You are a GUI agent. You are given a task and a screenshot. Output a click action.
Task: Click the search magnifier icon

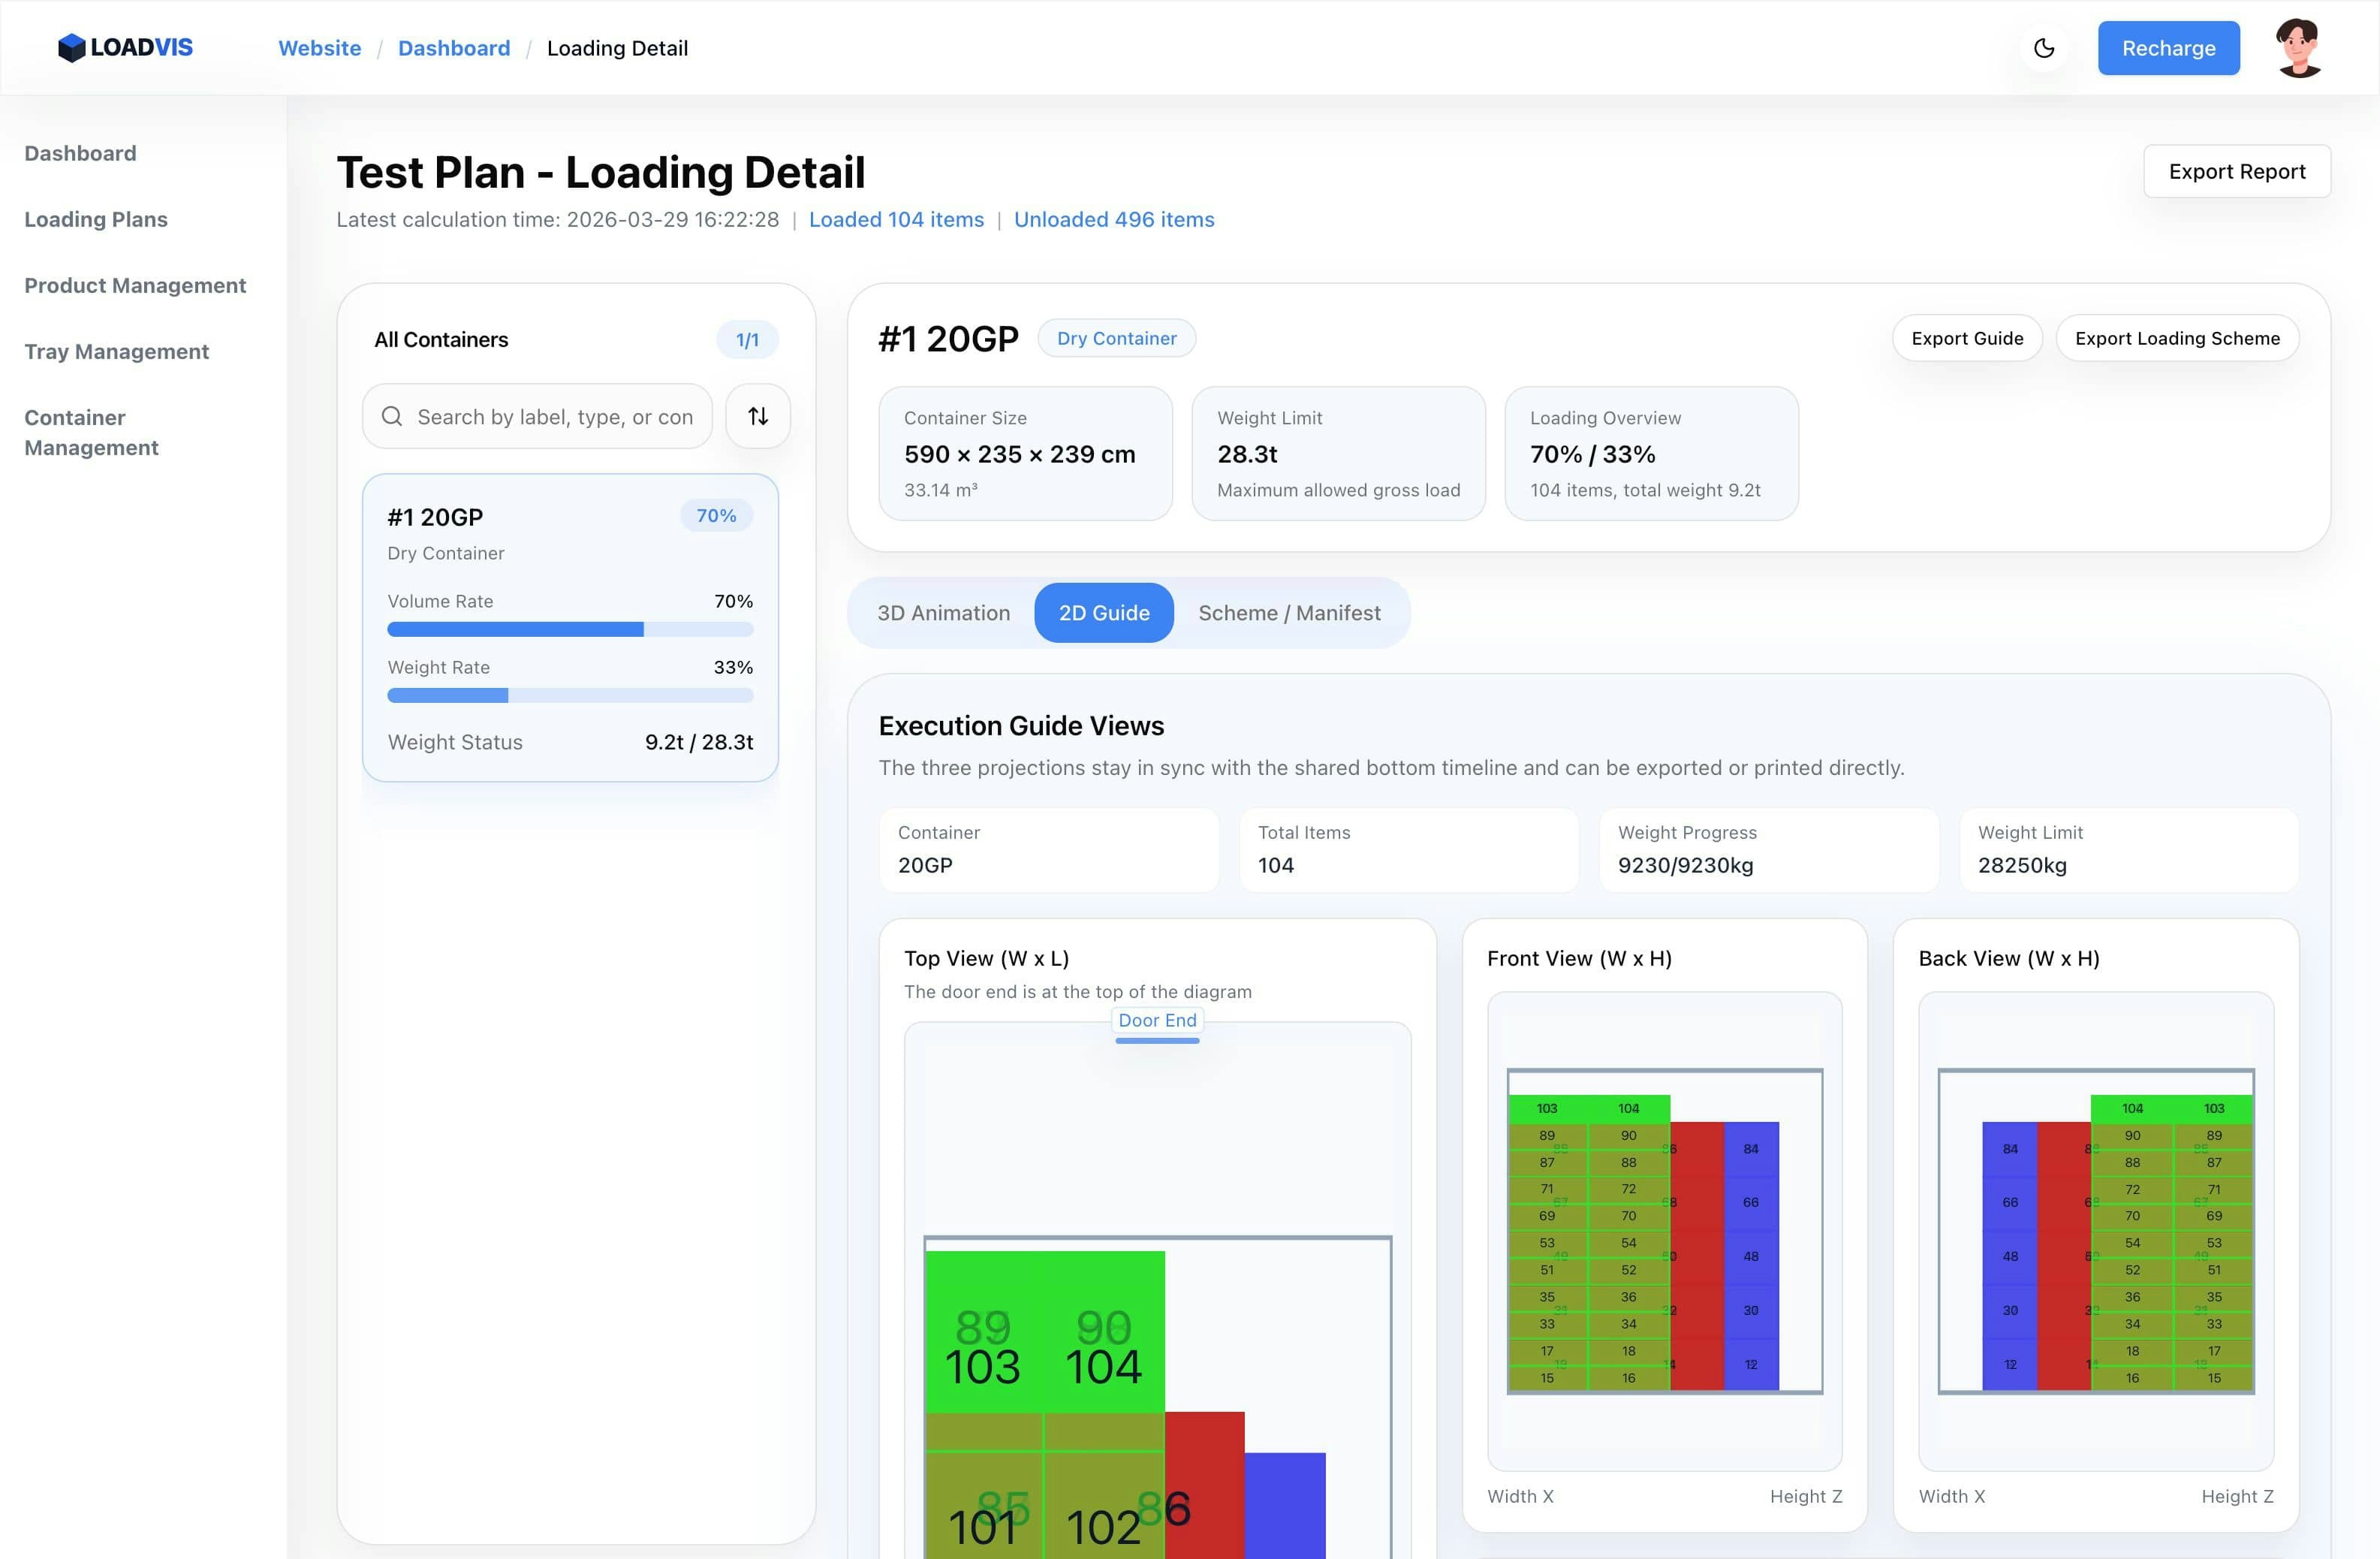[x=392, y=416]
